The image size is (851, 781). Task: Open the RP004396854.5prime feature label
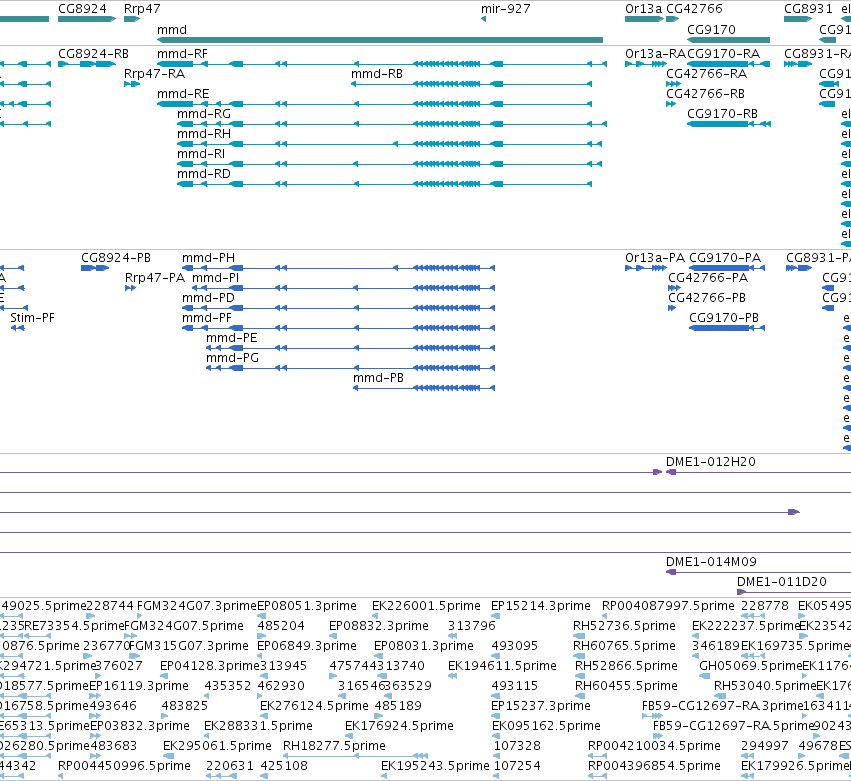[654, 766]
